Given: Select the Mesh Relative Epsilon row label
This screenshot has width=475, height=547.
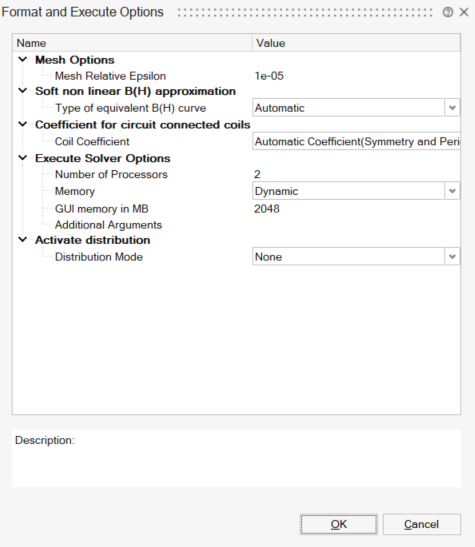Looking at the screenshot, I should click(110, 76).
